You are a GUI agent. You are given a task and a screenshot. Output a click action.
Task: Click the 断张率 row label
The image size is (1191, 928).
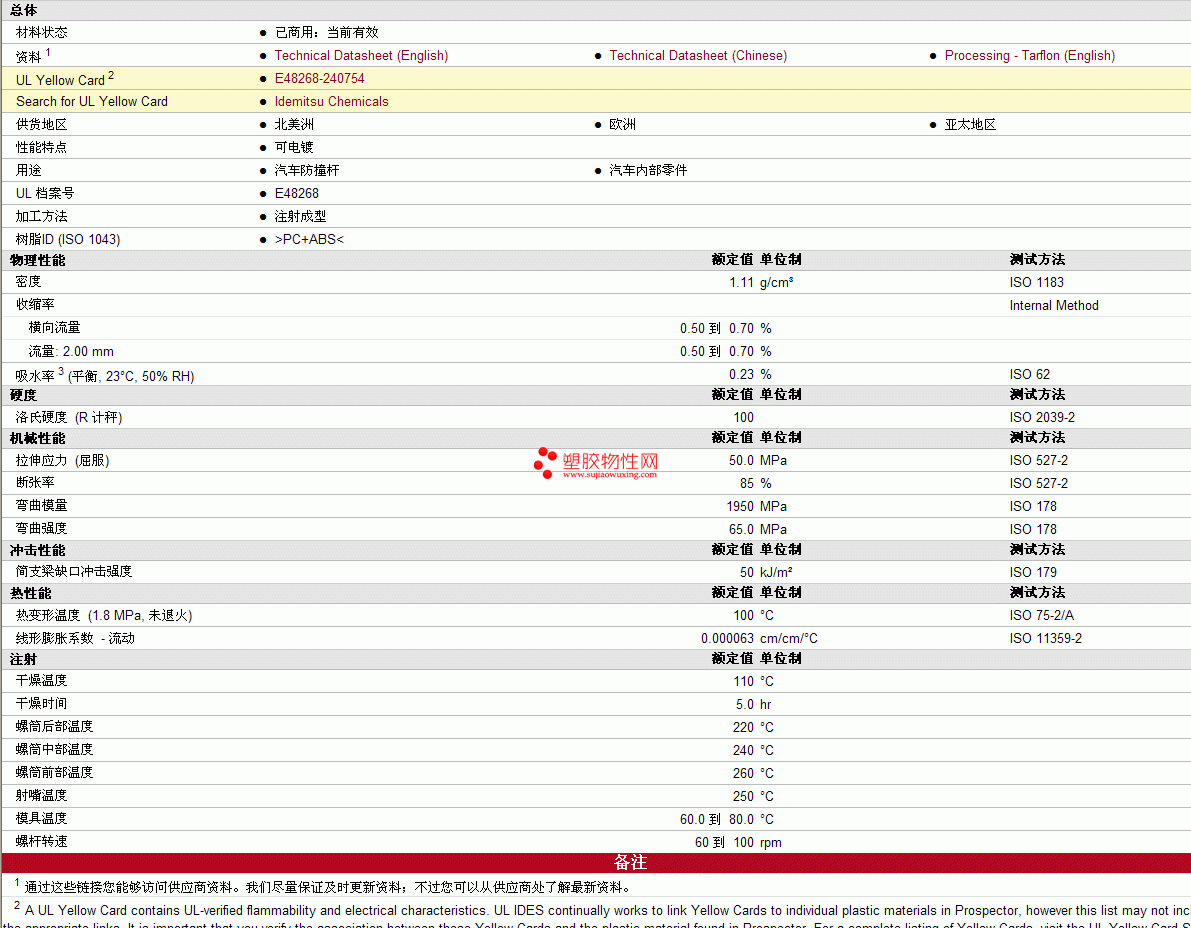(35, 482)
